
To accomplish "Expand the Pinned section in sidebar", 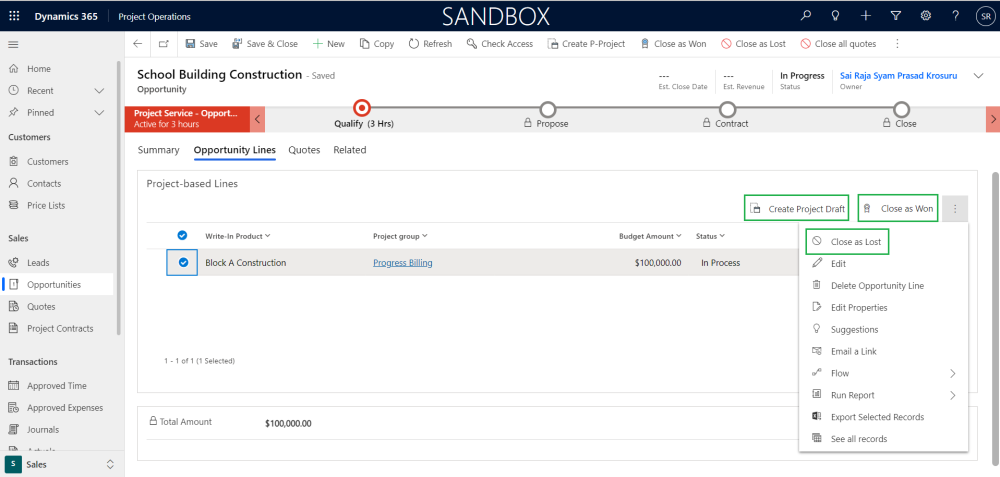I will tap(99, 112).
